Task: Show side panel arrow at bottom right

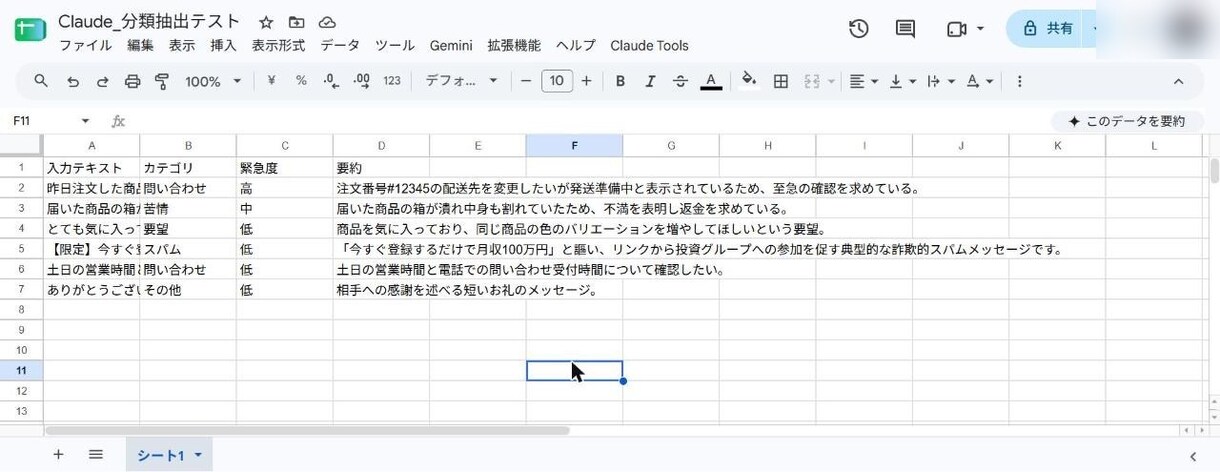Action: [1193, 456]
